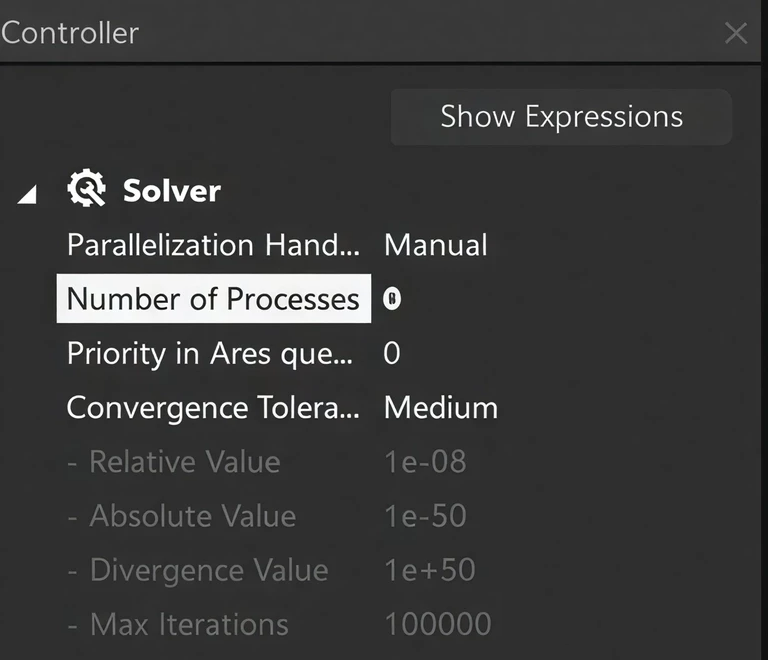768x660 pixels.
Task: Select the Parallelization Handling row label
Action: 213,245
